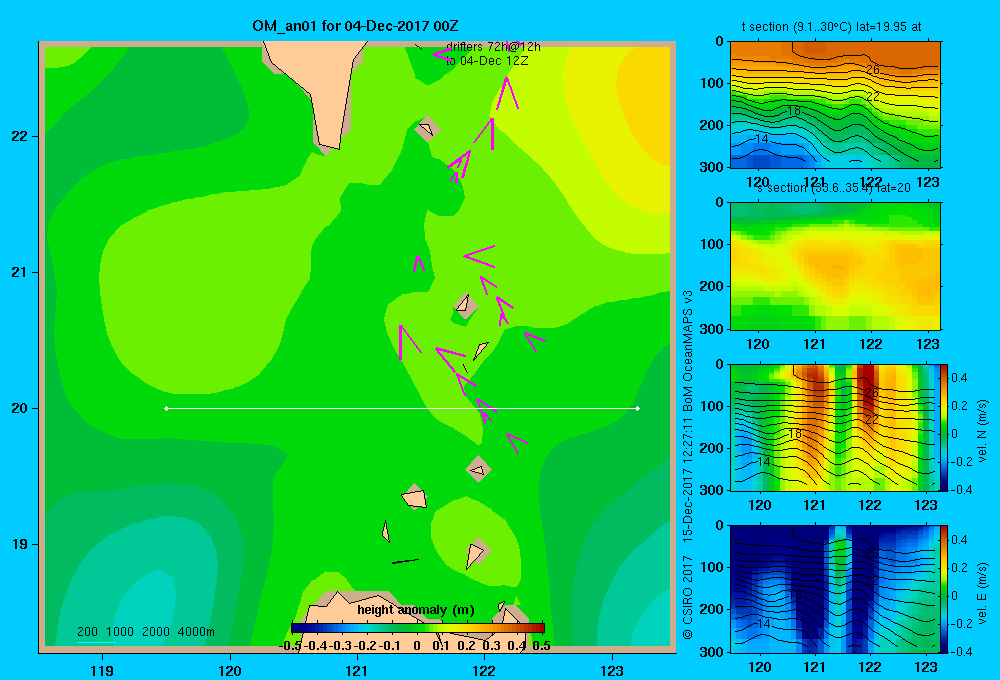Click the '200 1000 2000 4000m' depth contour legend
Screen dimensions: 1000x680
click(145, 632)
